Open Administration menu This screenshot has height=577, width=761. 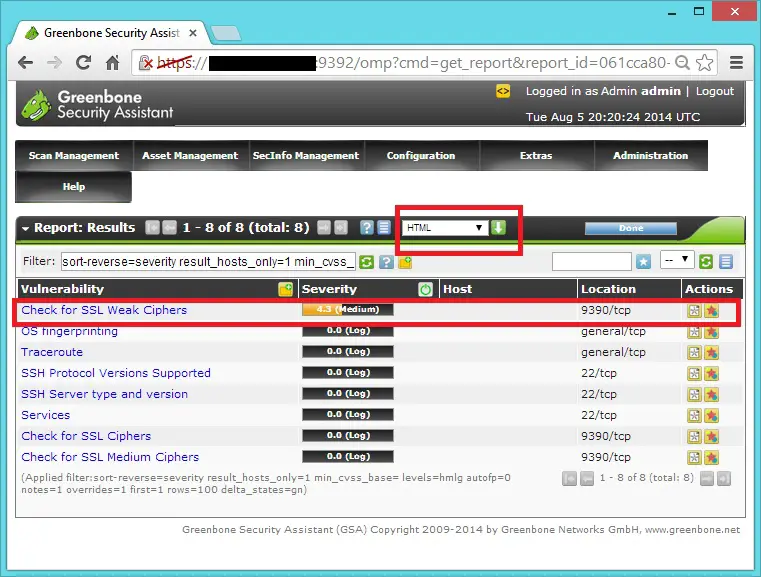pos(650,156)
